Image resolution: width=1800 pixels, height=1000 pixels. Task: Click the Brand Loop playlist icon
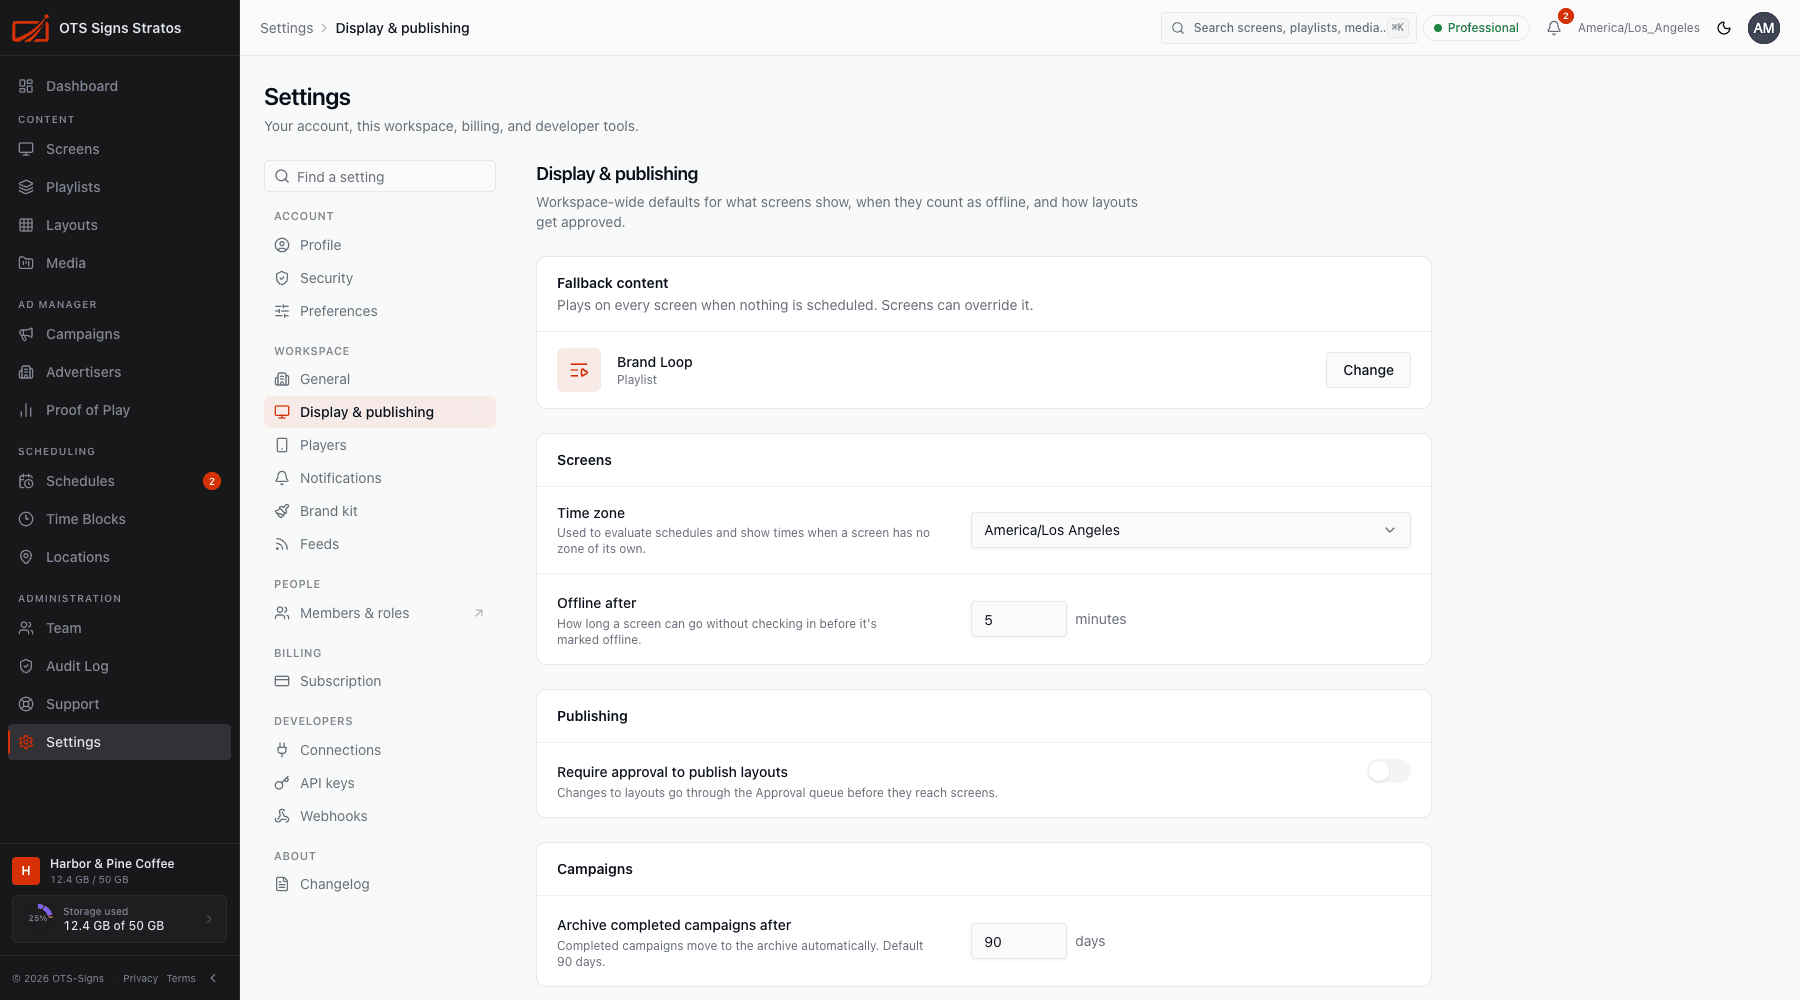tap(579, 370)
